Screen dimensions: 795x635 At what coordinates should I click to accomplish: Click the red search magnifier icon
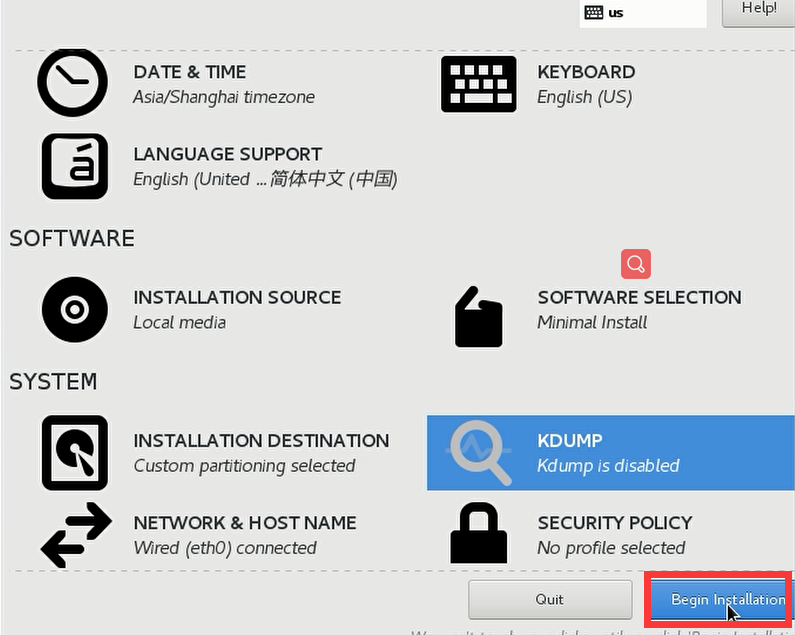[x=636, y=264]
